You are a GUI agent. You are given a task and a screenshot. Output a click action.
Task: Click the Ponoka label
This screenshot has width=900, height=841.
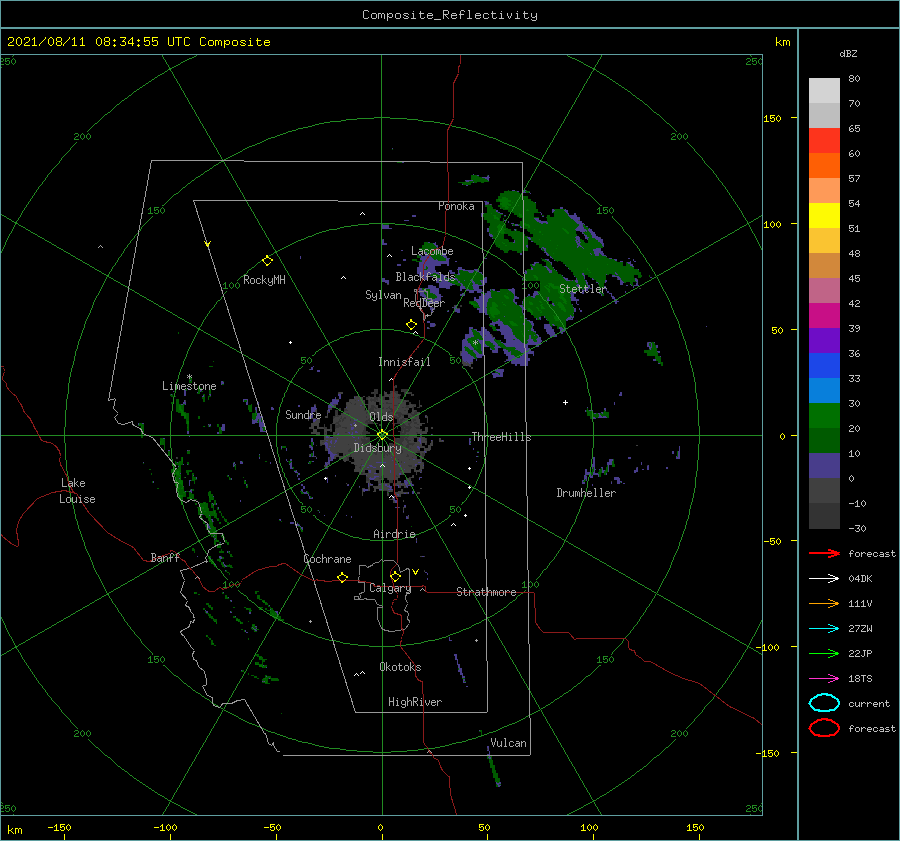tap(456, 206)
